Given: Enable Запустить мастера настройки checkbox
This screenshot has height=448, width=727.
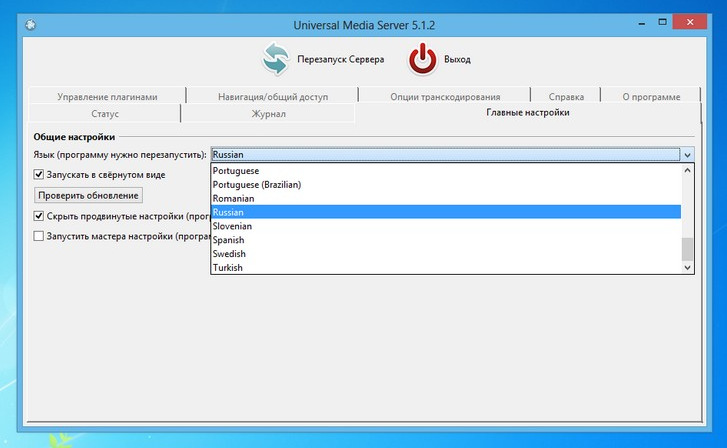Looking at the screenshot, I should 38,236.
